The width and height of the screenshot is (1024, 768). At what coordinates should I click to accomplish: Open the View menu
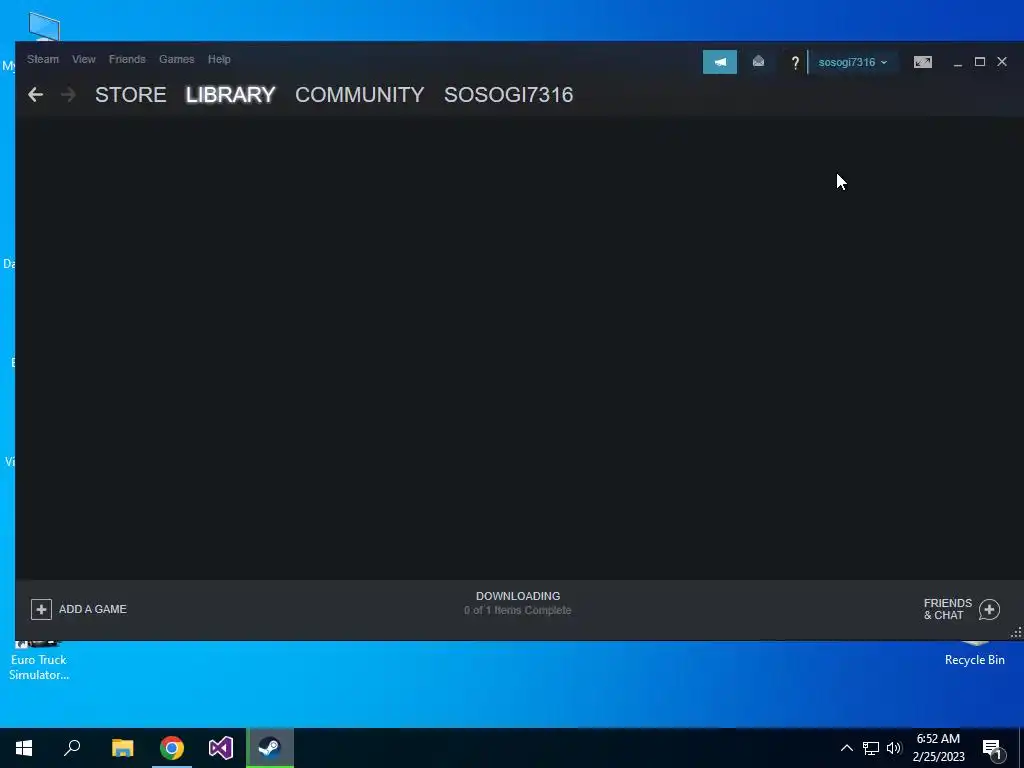click(84, 59)
